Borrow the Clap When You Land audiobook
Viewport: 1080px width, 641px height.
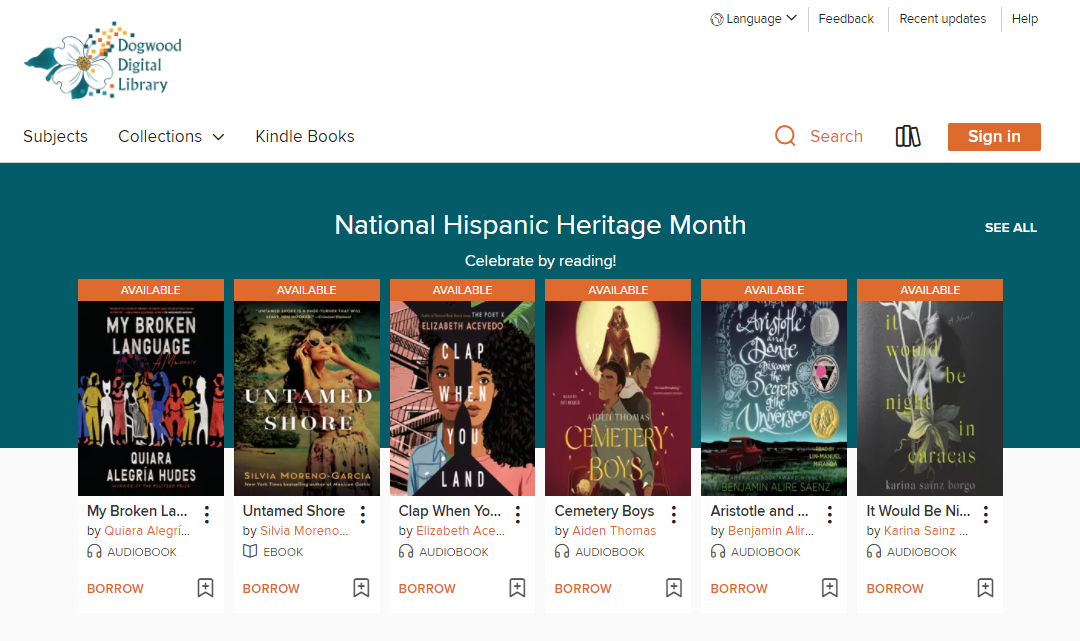coord(427,589)
